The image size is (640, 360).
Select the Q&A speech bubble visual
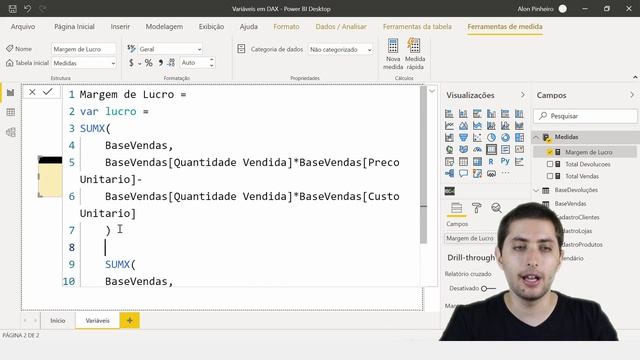[463, 173]
